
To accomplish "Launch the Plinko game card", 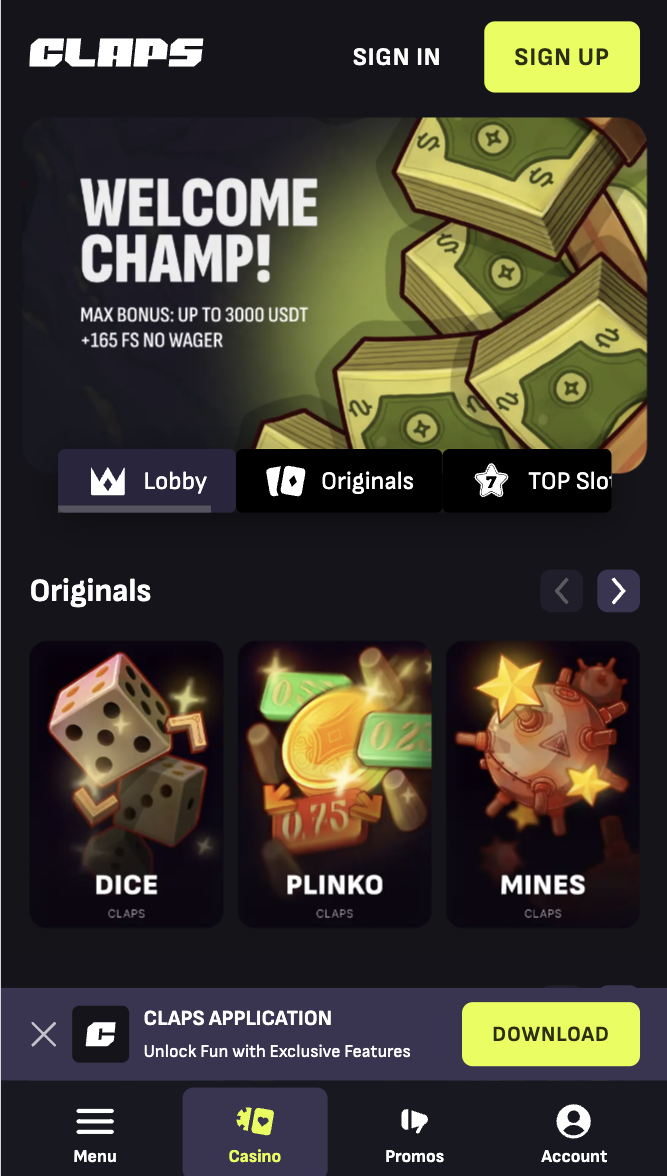I will tap(335, 784).
